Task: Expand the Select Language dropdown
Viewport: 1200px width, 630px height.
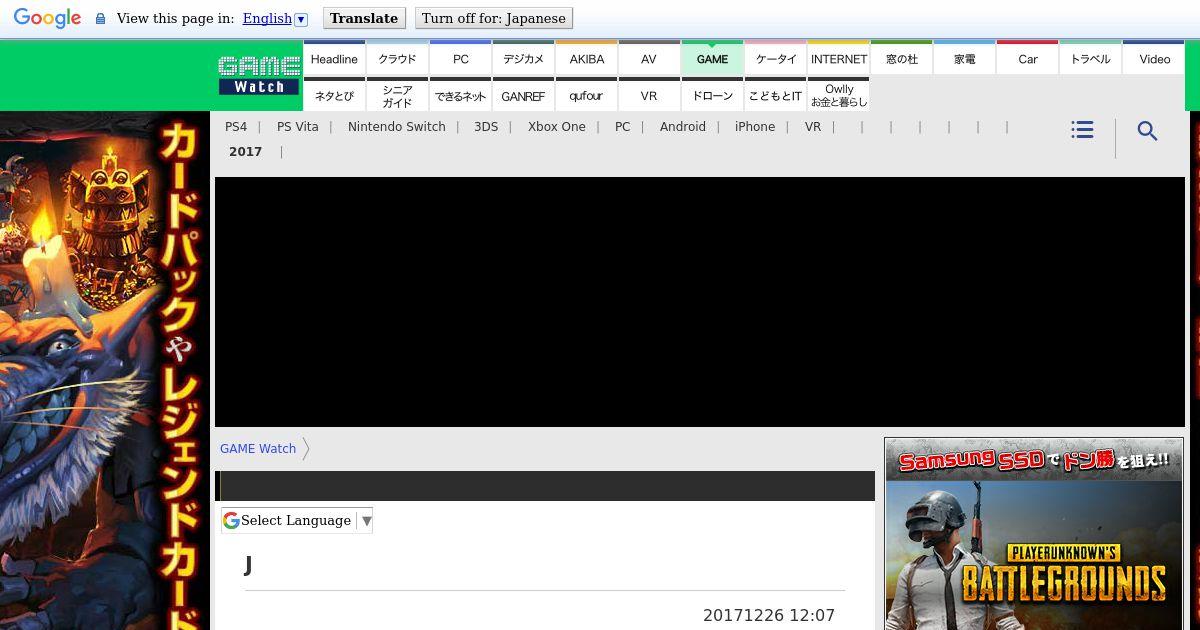Action: pos(296,520)
